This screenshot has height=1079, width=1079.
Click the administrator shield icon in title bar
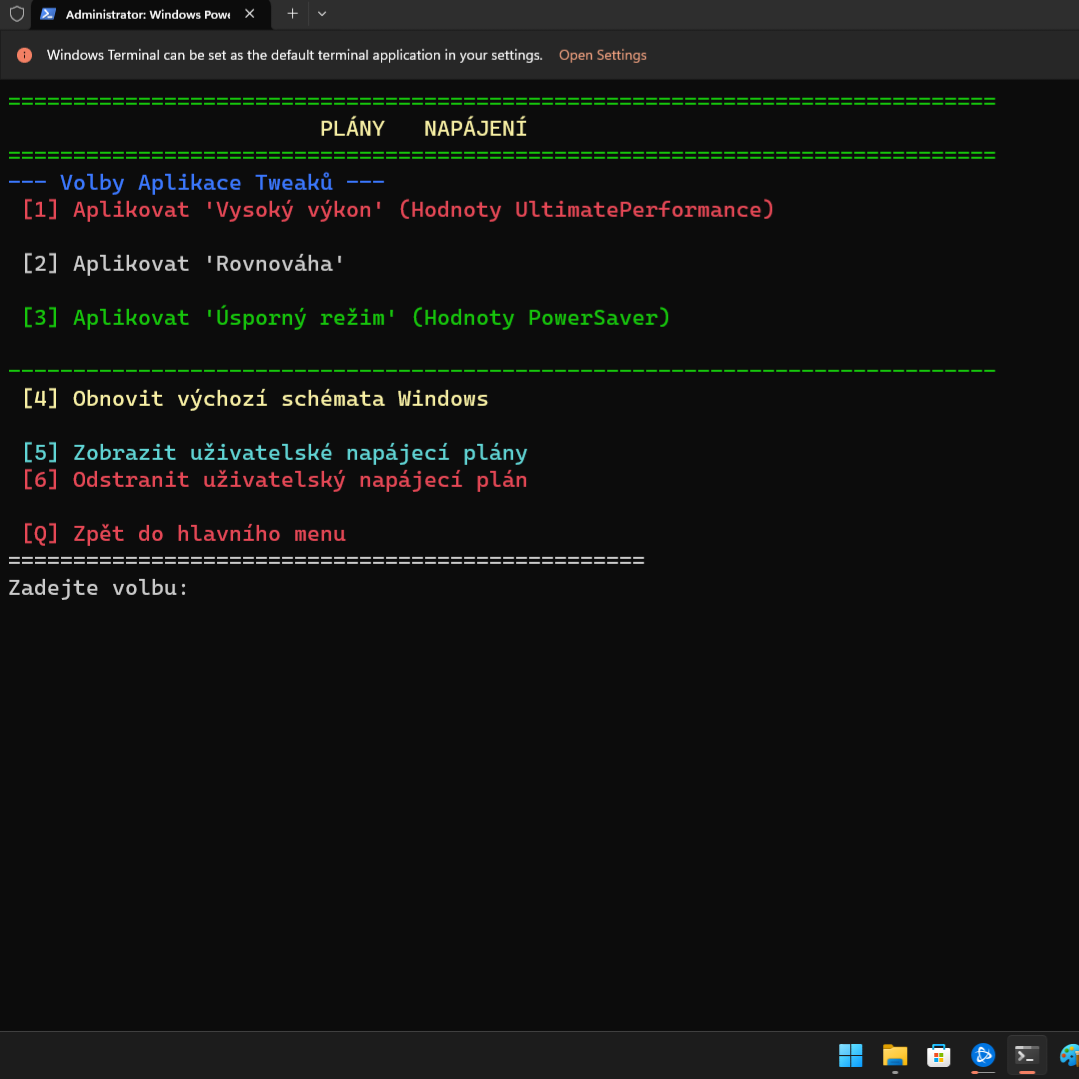[x=17, y=15]
